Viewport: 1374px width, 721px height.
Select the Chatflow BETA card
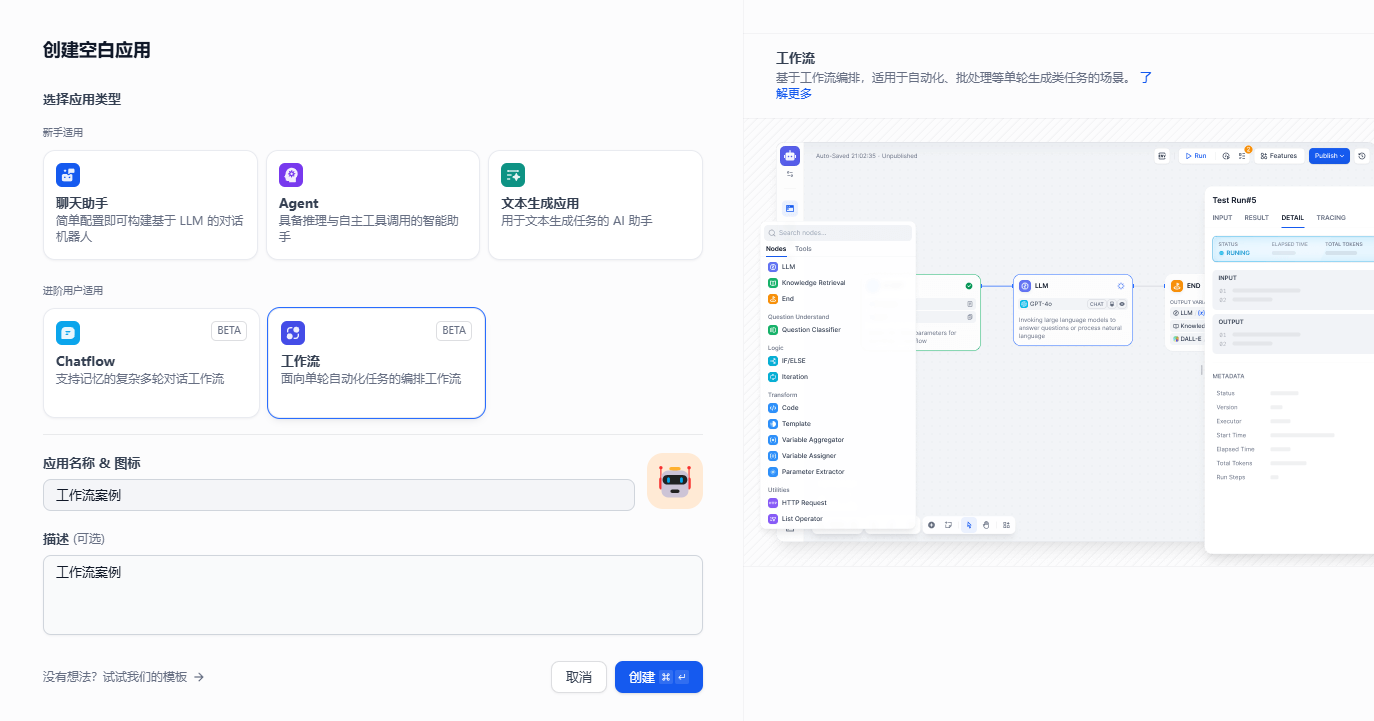coord(151,362)
